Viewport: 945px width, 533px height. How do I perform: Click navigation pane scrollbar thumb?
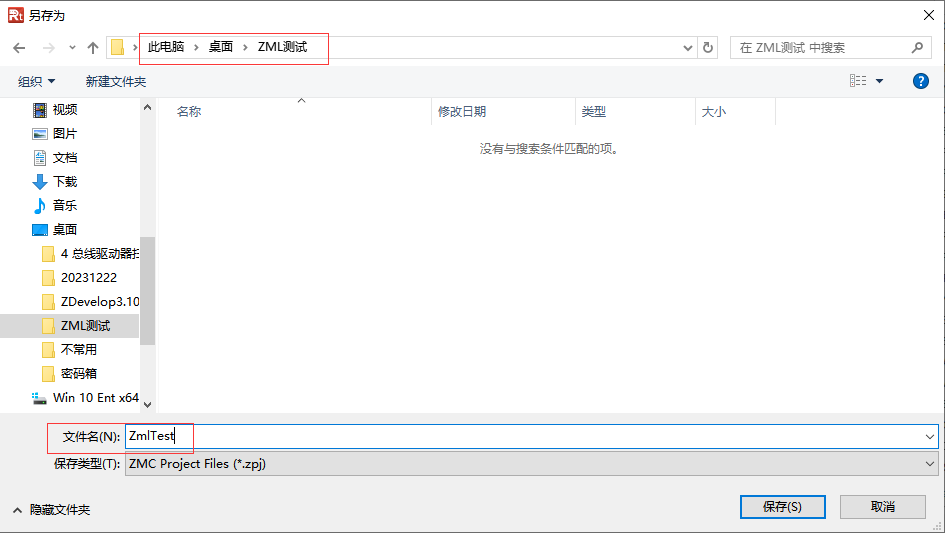(148, 291)
